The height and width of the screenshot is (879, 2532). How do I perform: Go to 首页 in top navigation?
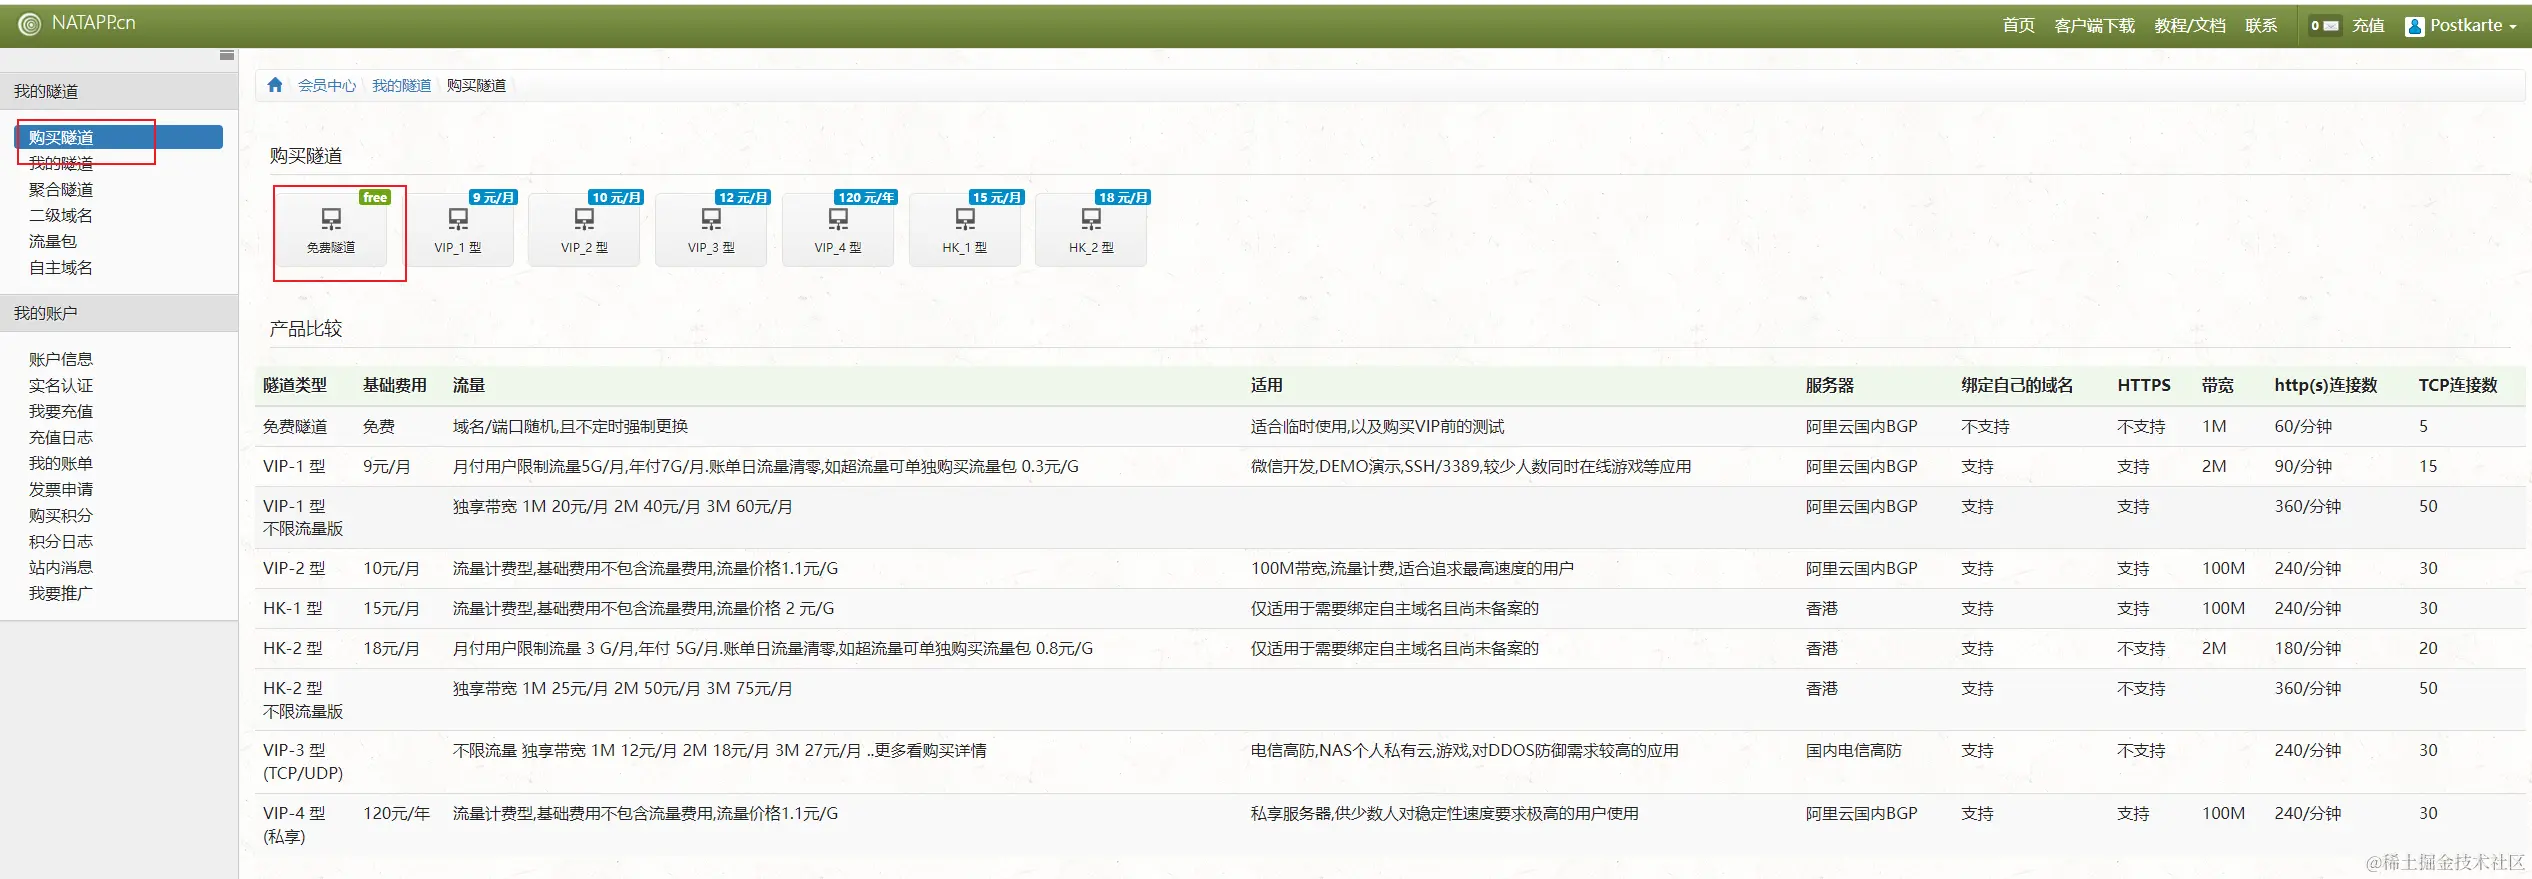pos(2019,26)
